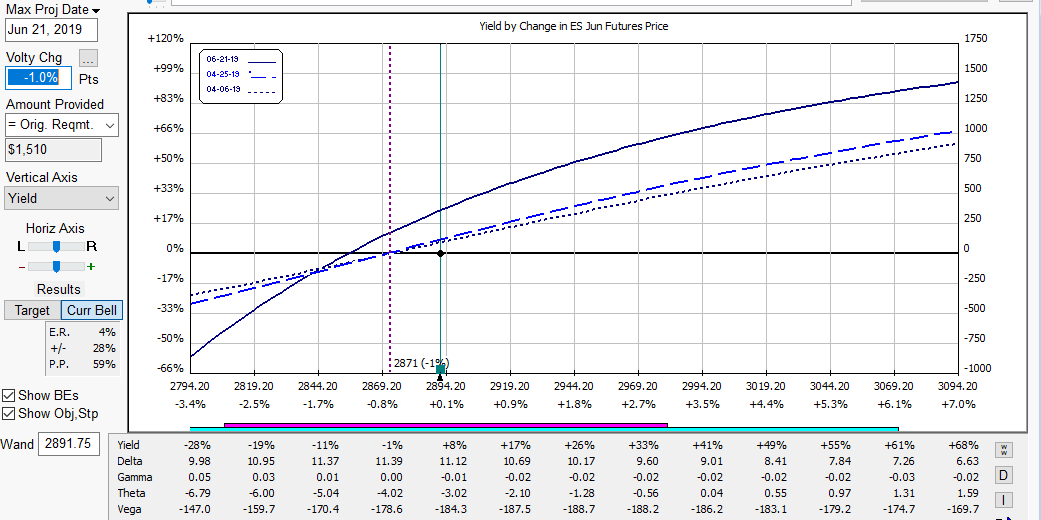Click the Theta 0.04 table cell

(x=711, y=493)
